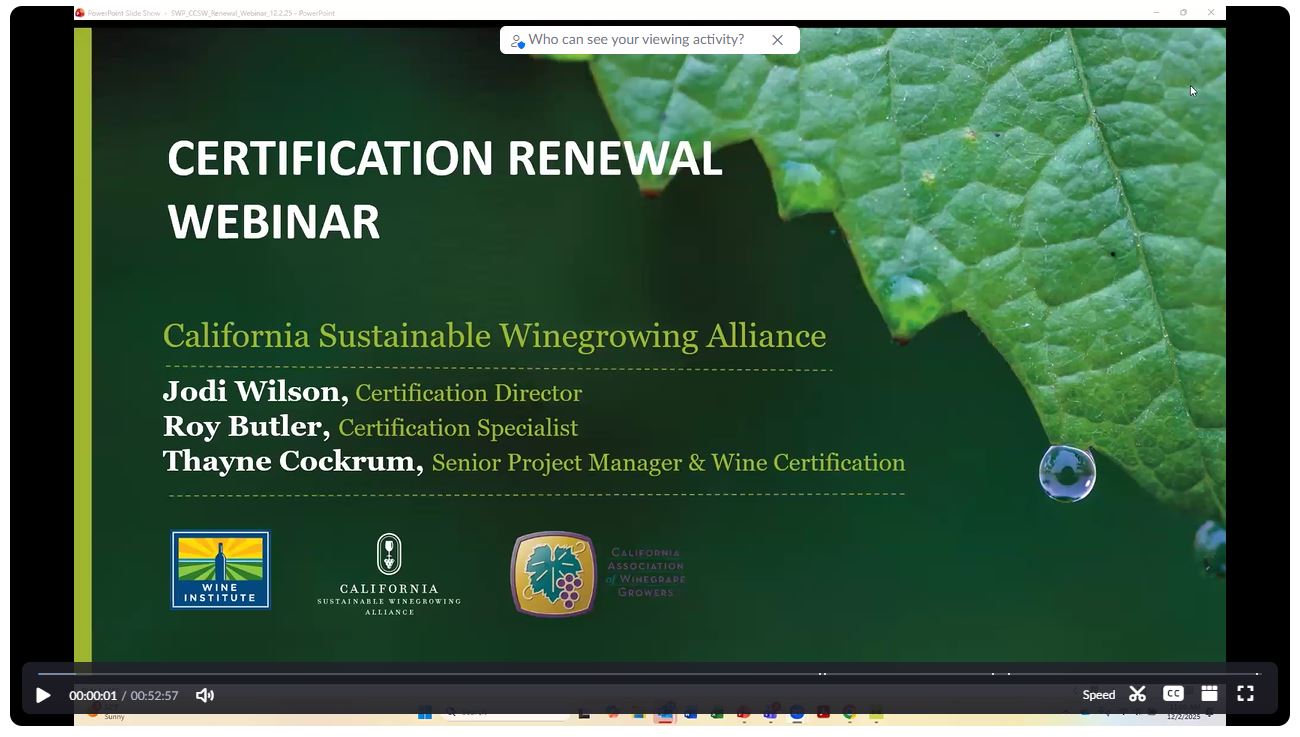The height and width of the screenshot is (737, 1300).
Task: Dismiss the viewing activity banner
Action: coord(777,40)
